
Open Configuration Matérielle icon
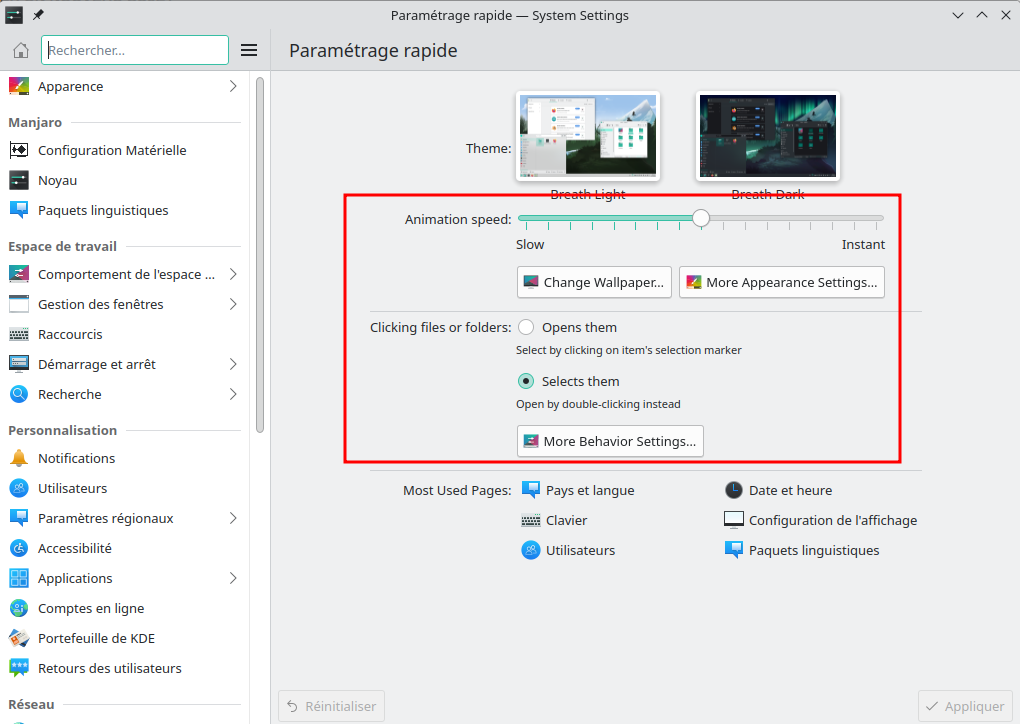[x=19, y=150]
